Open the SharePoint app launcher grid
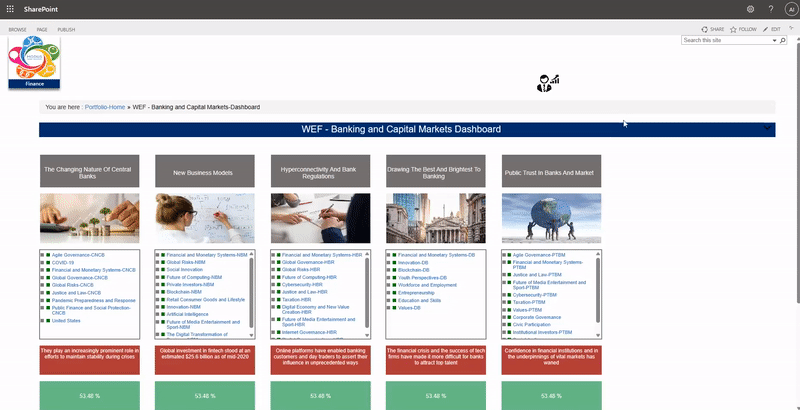Viewport: 800px width, 410px height. point(10,9)
